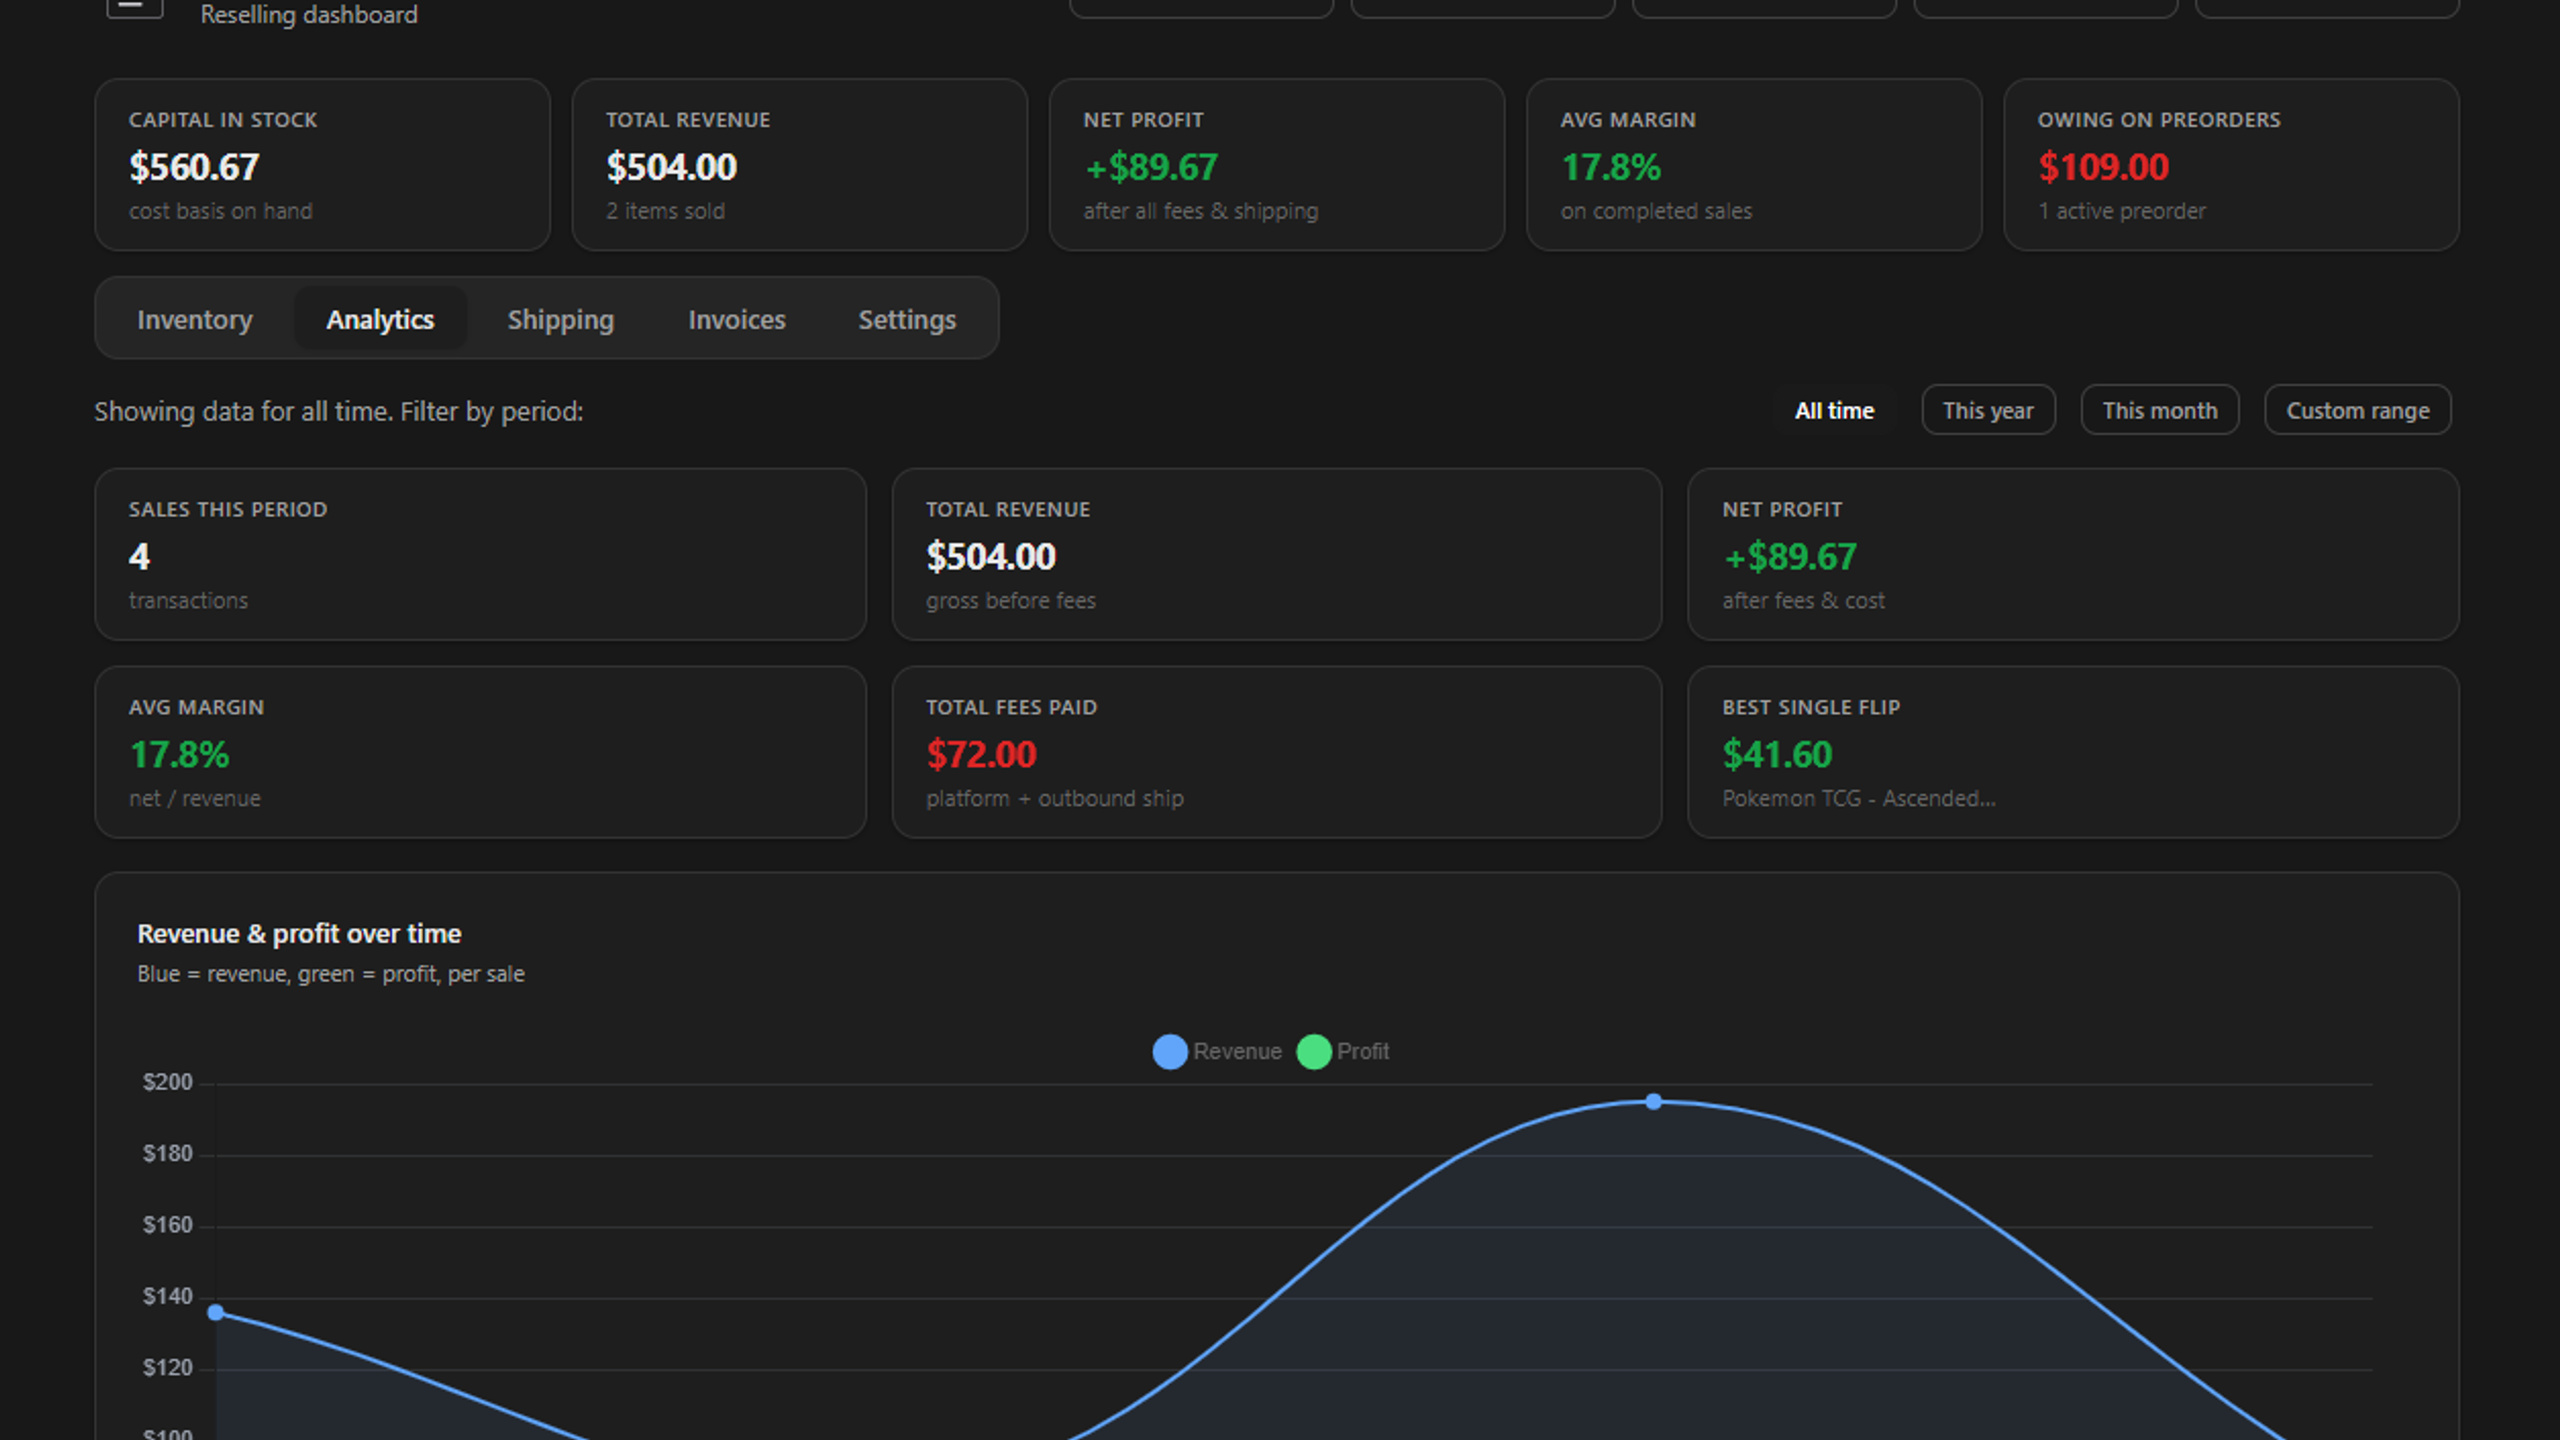Click the logo icon beside Reselling dashboard
The height and width of the screenshot is (1440, 2560).
tap(135, 8)
